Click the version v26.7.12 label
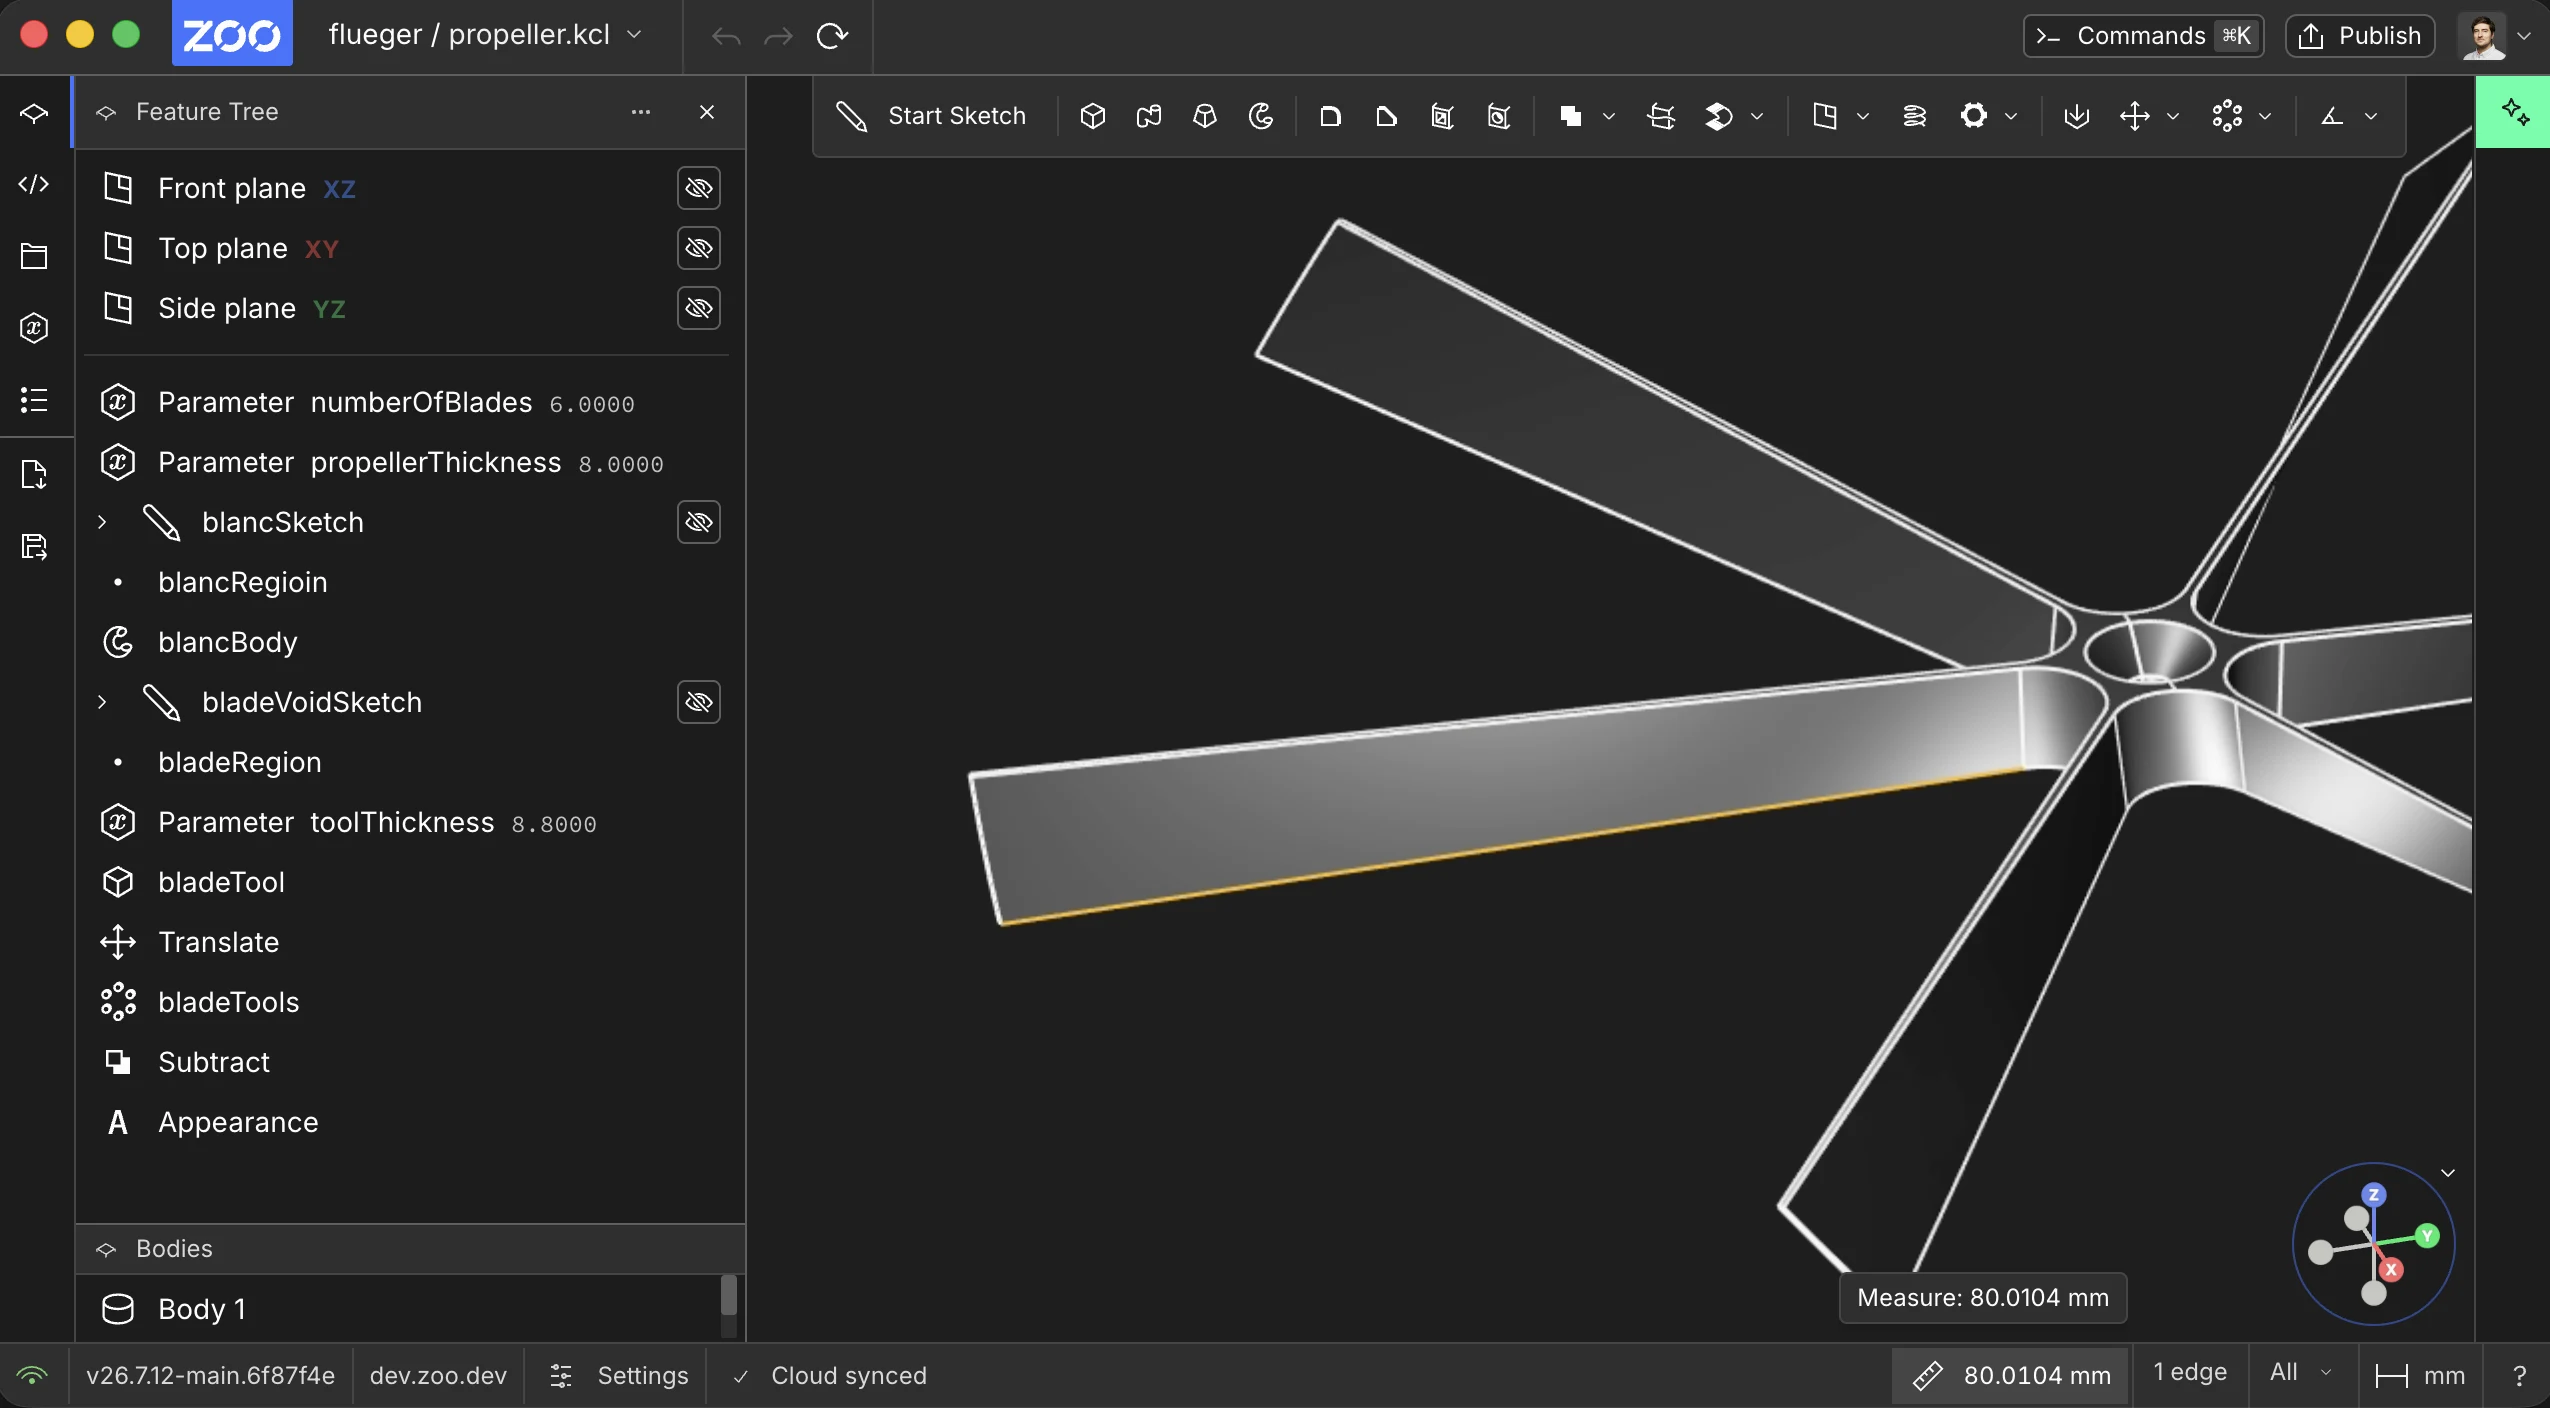This screenshot has width=2550, height=1408. tap(210, 1376)
